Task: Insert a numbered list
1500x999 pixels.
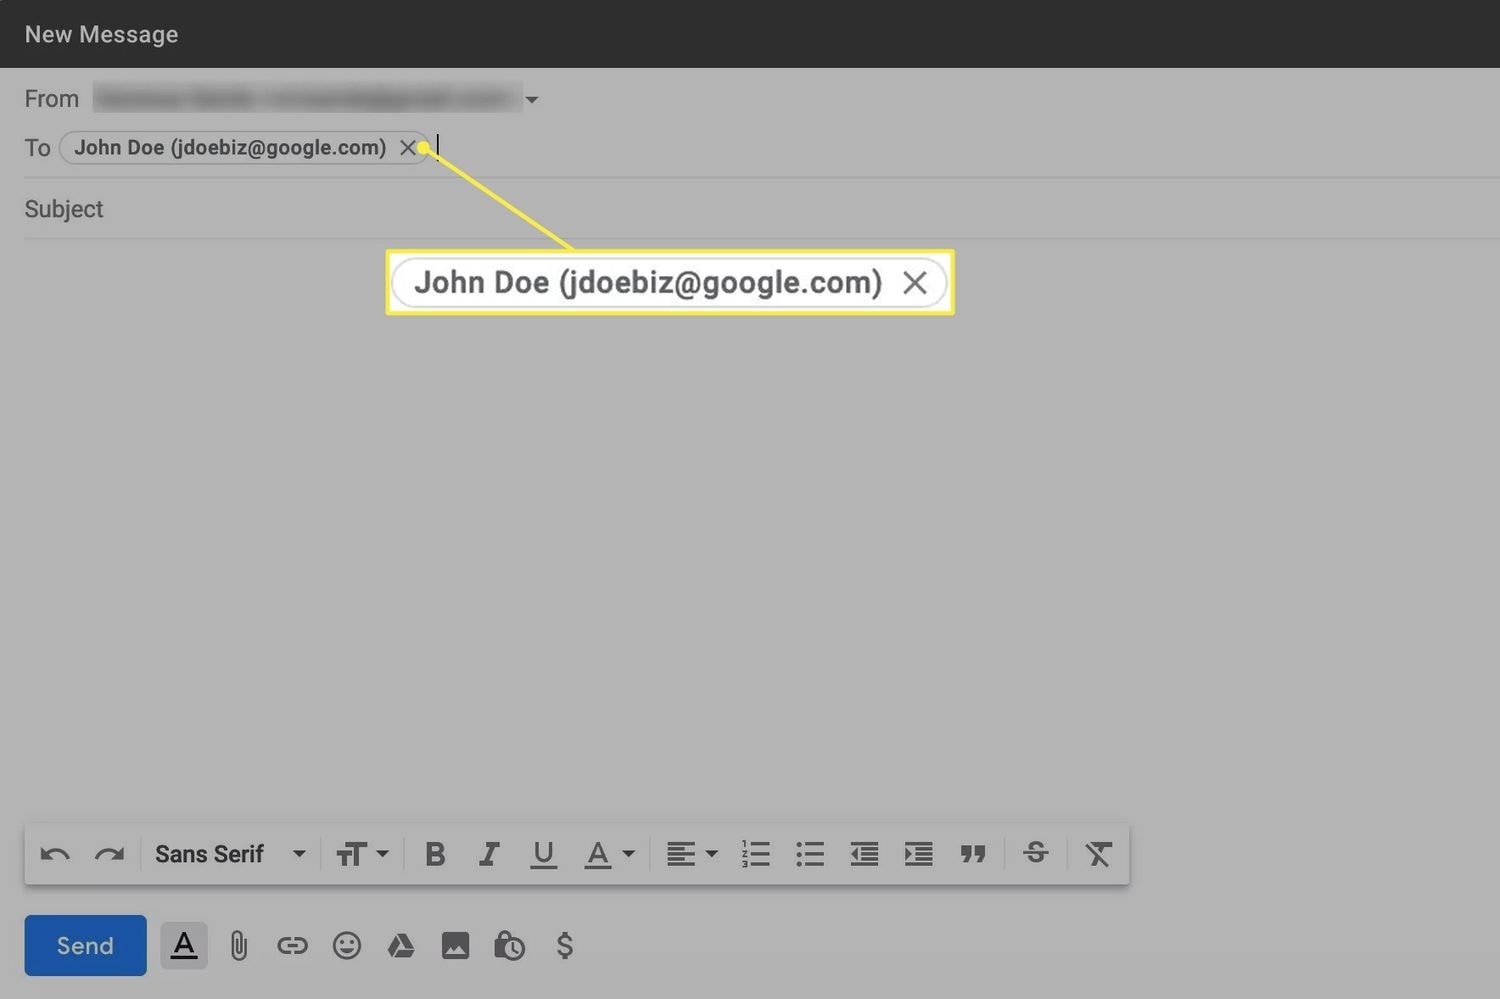Action: pyautogui.click(x=756, y=854)
